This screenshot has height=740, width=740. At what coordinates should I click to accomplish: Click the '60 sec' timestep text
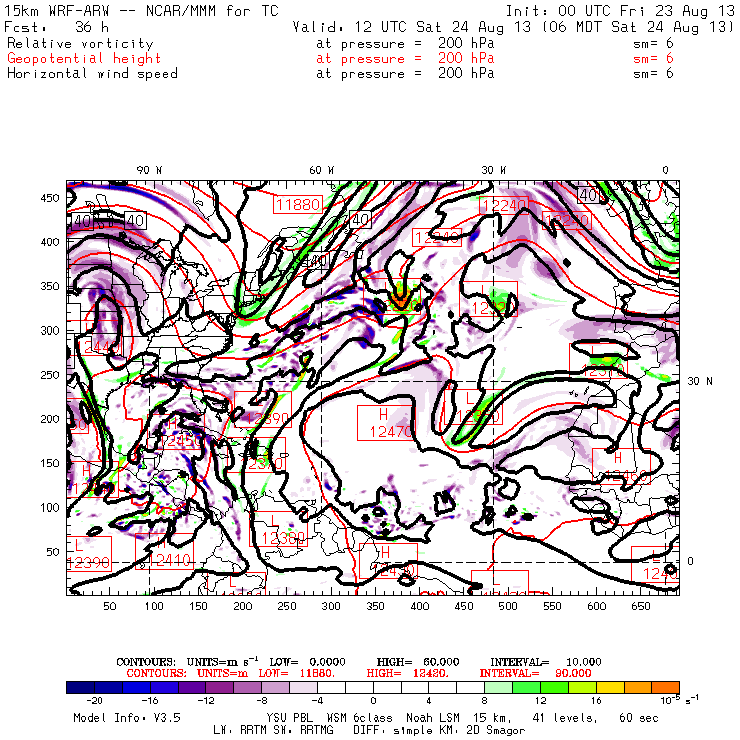639,718
